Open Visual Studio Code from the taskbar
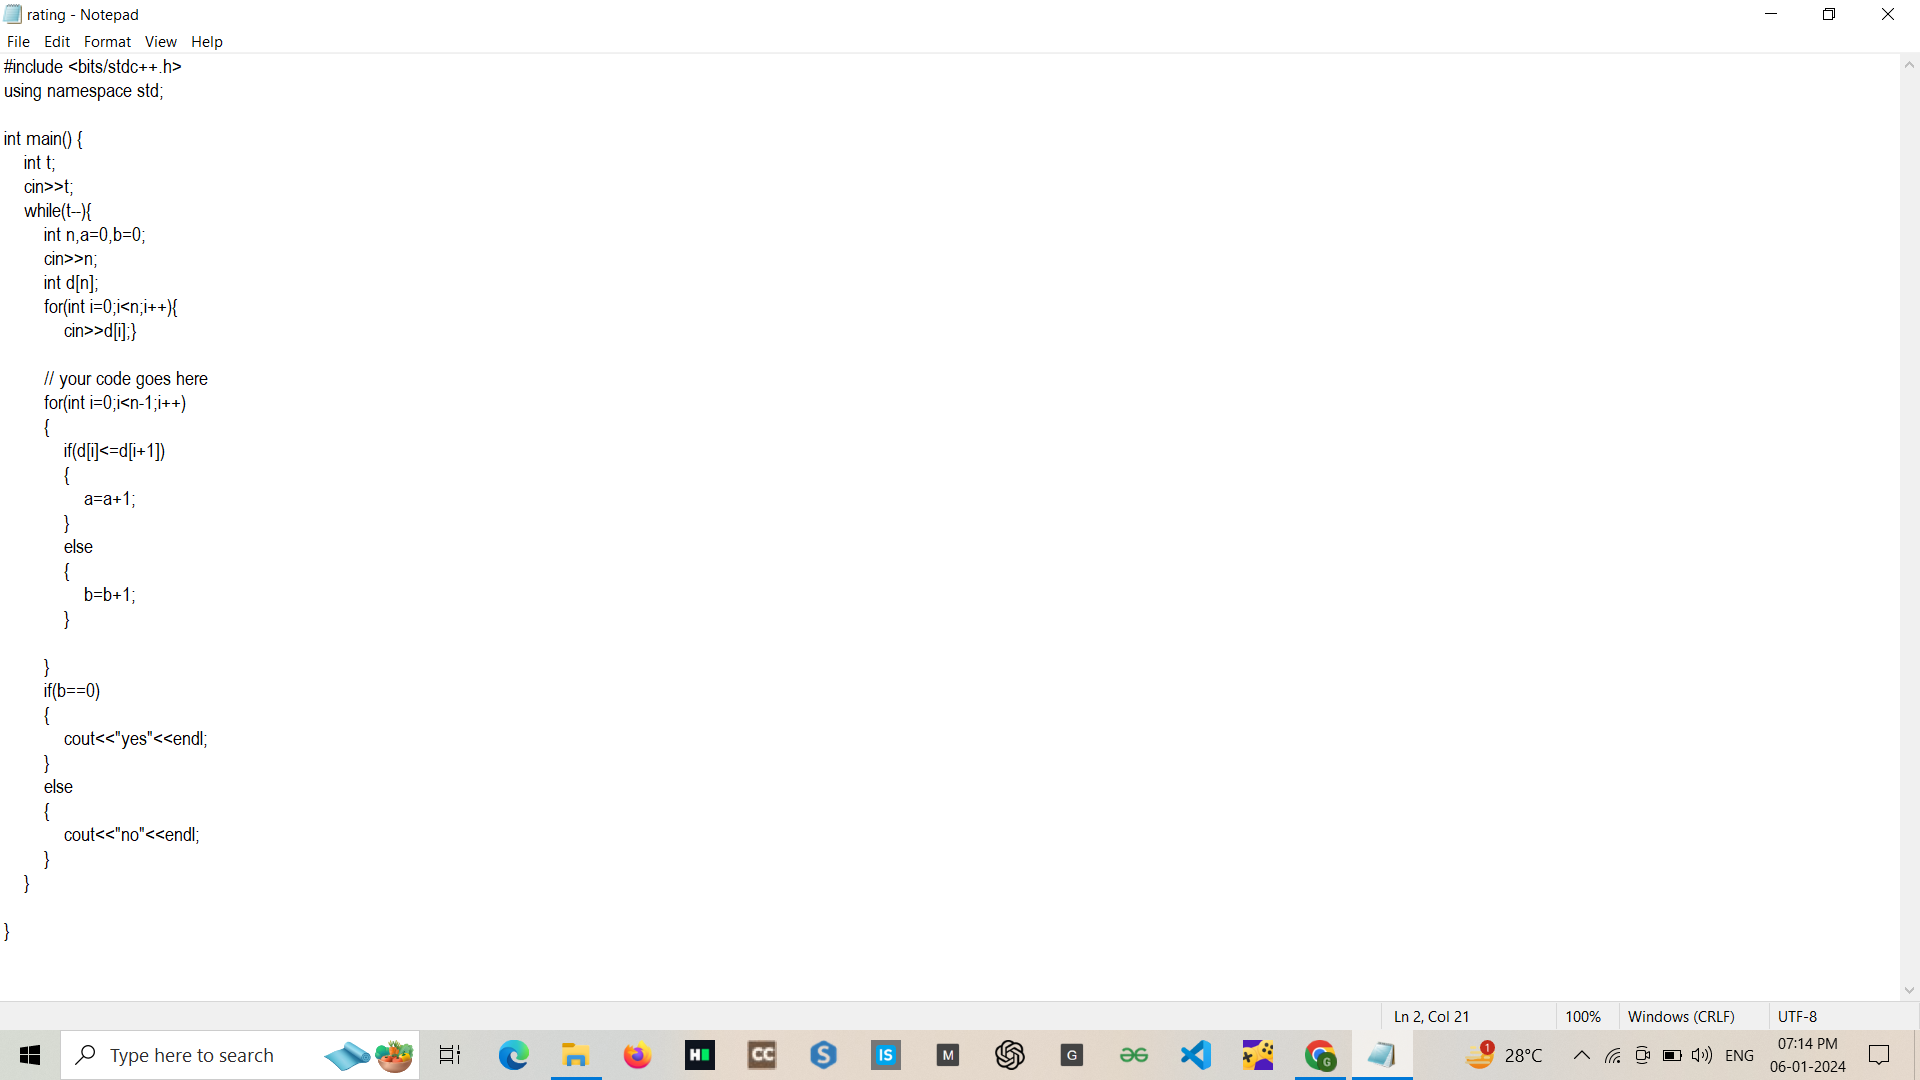 1196,1055
